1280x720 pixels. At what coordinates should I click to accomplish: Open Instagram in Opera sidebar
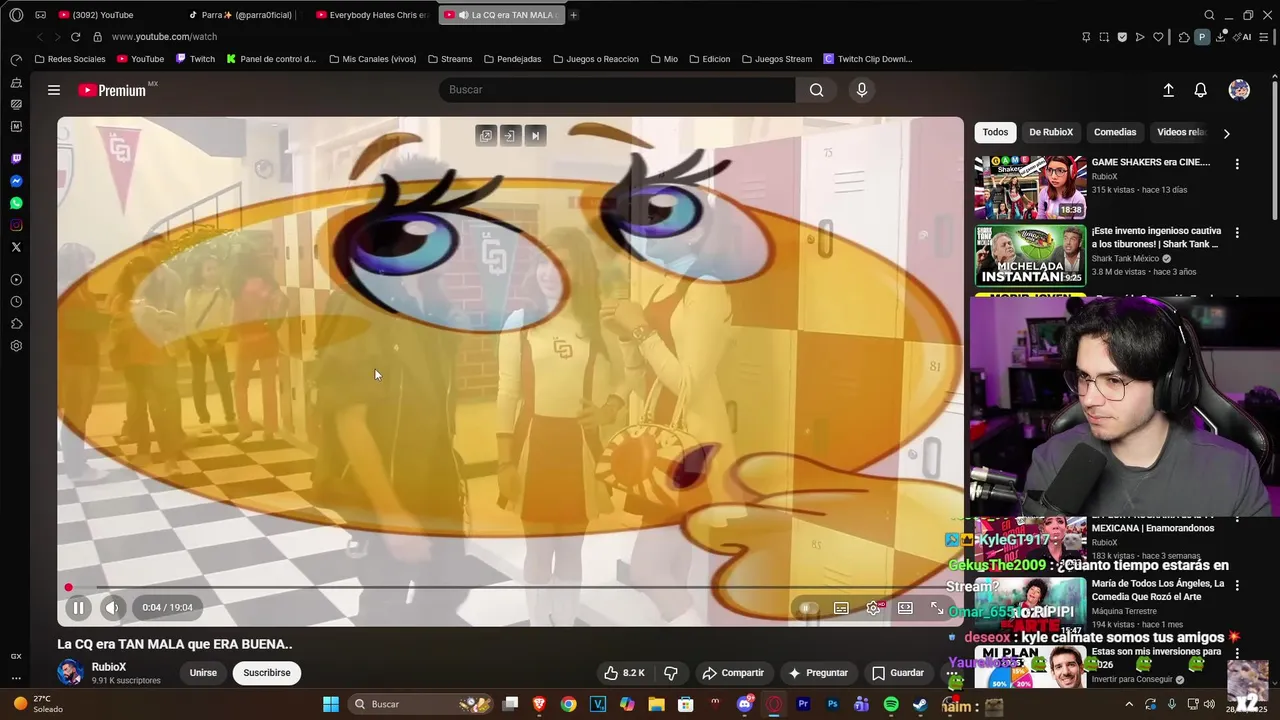point(16,225)
